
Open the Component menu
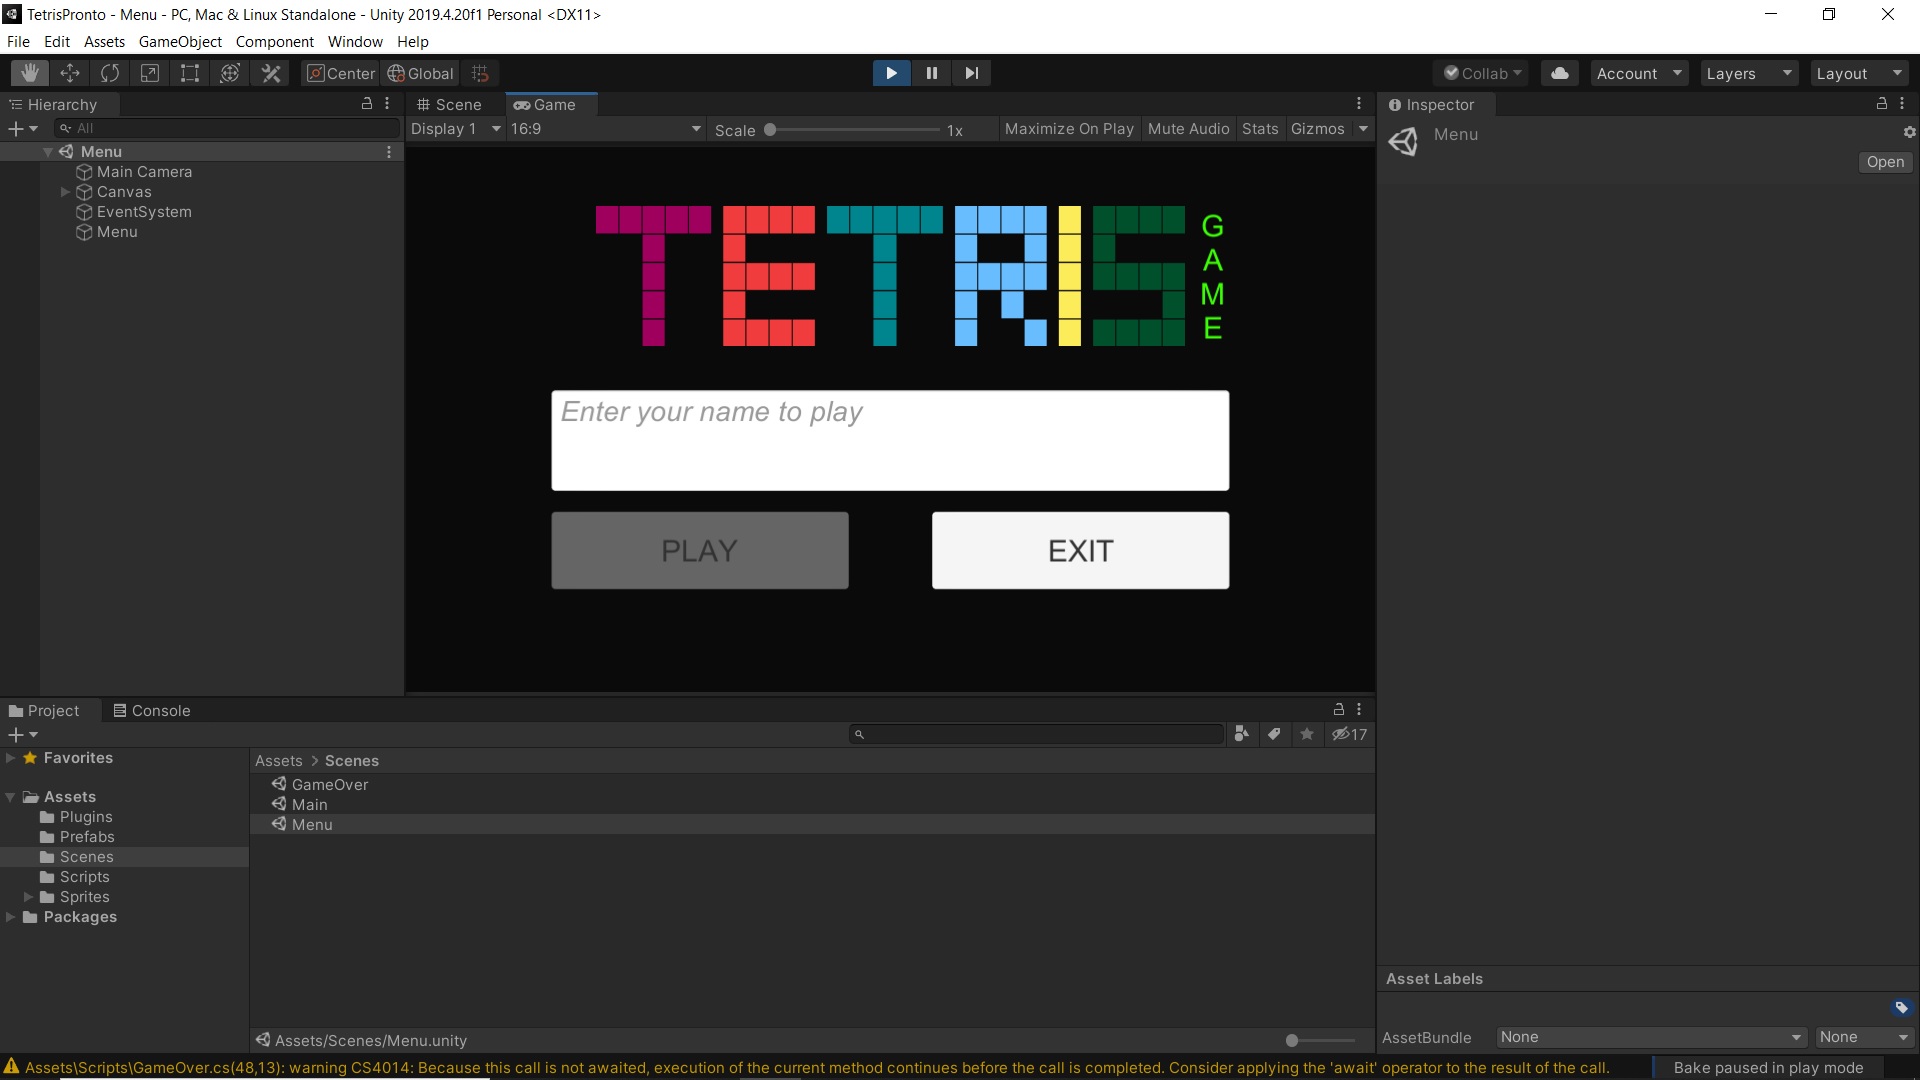(275, 41)
